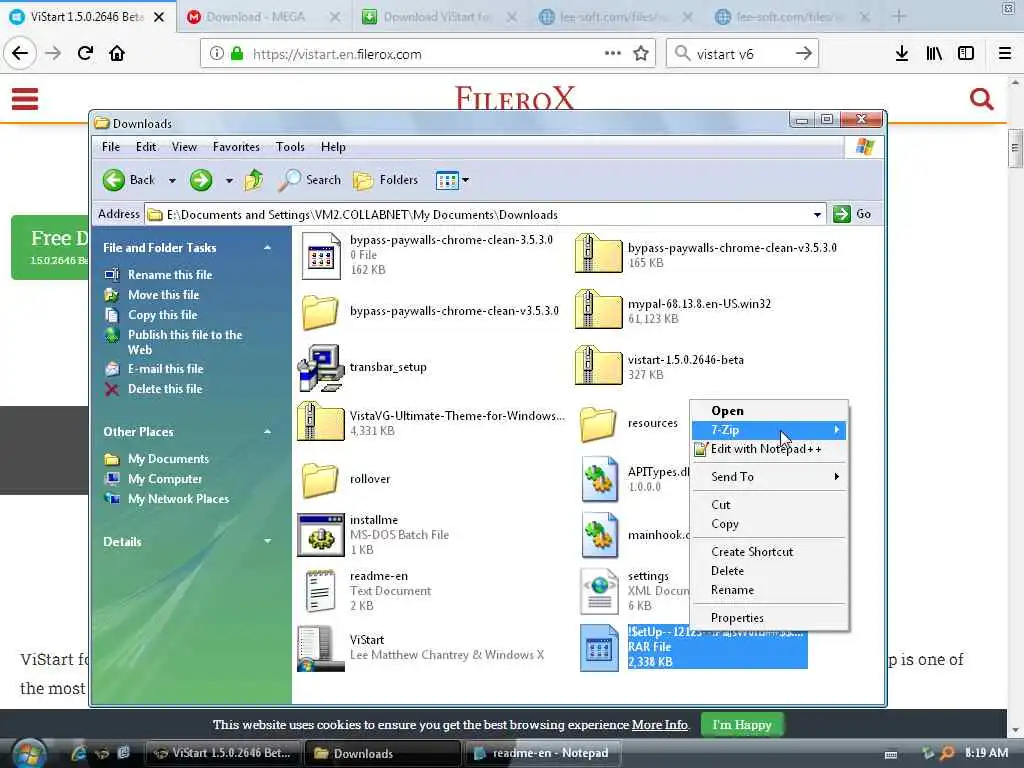
Task: Accept cookies with I'm Happy button
Action: click(742, 725)
